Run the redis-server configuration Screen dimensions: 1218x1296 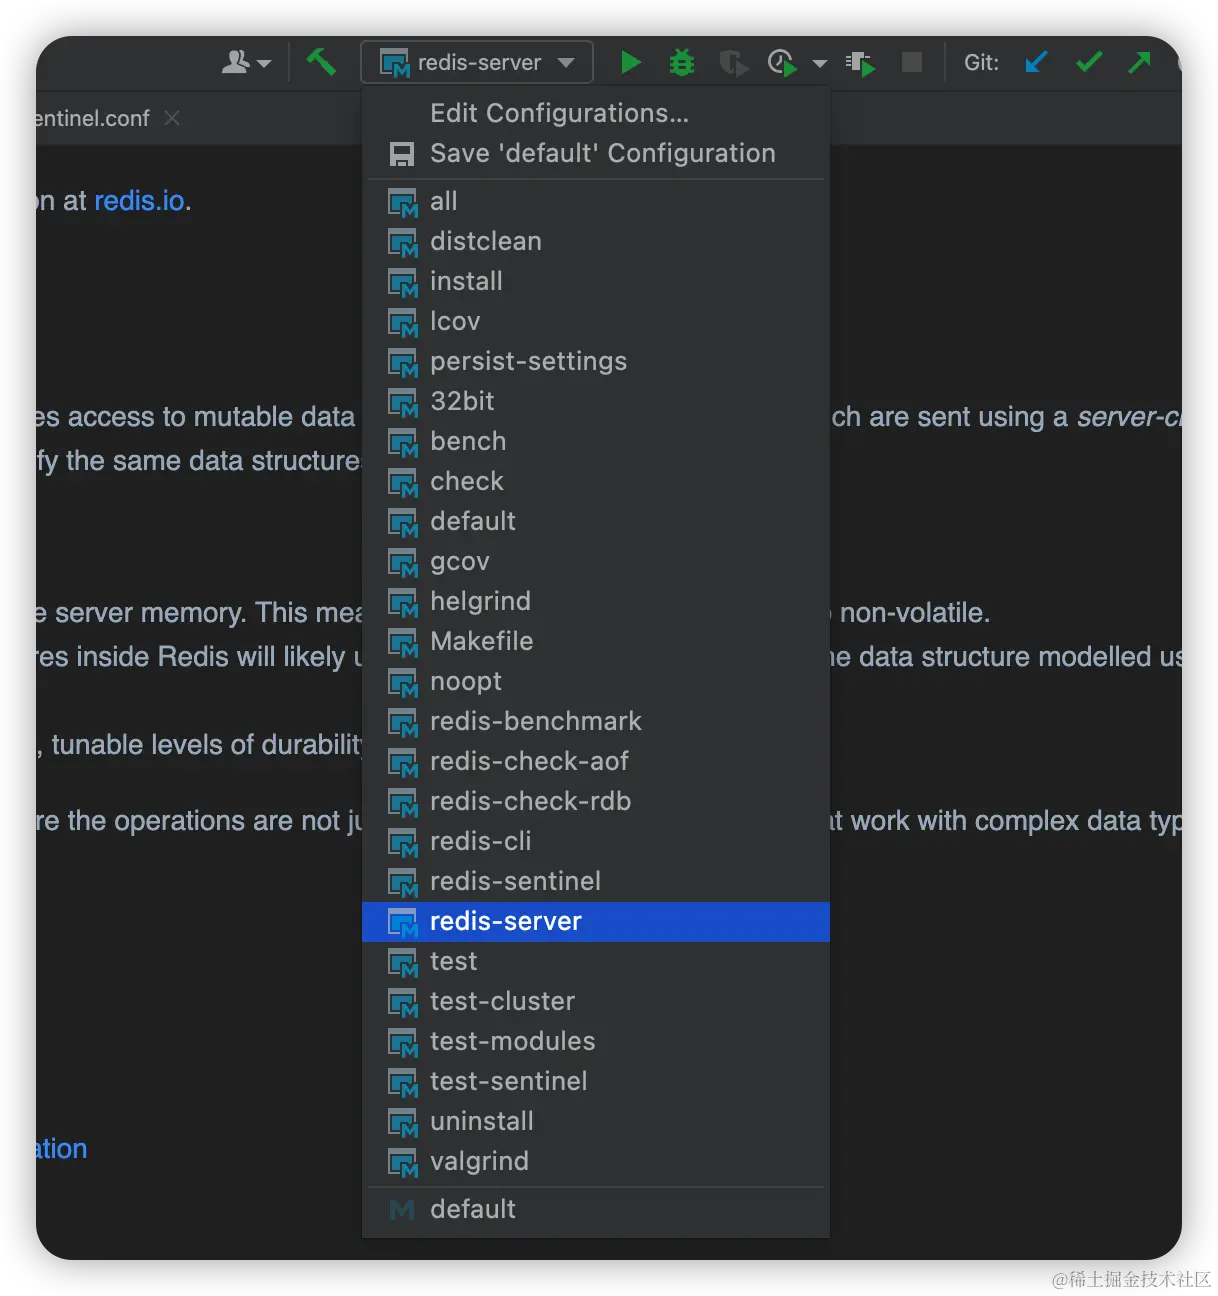tap(630, 62)
